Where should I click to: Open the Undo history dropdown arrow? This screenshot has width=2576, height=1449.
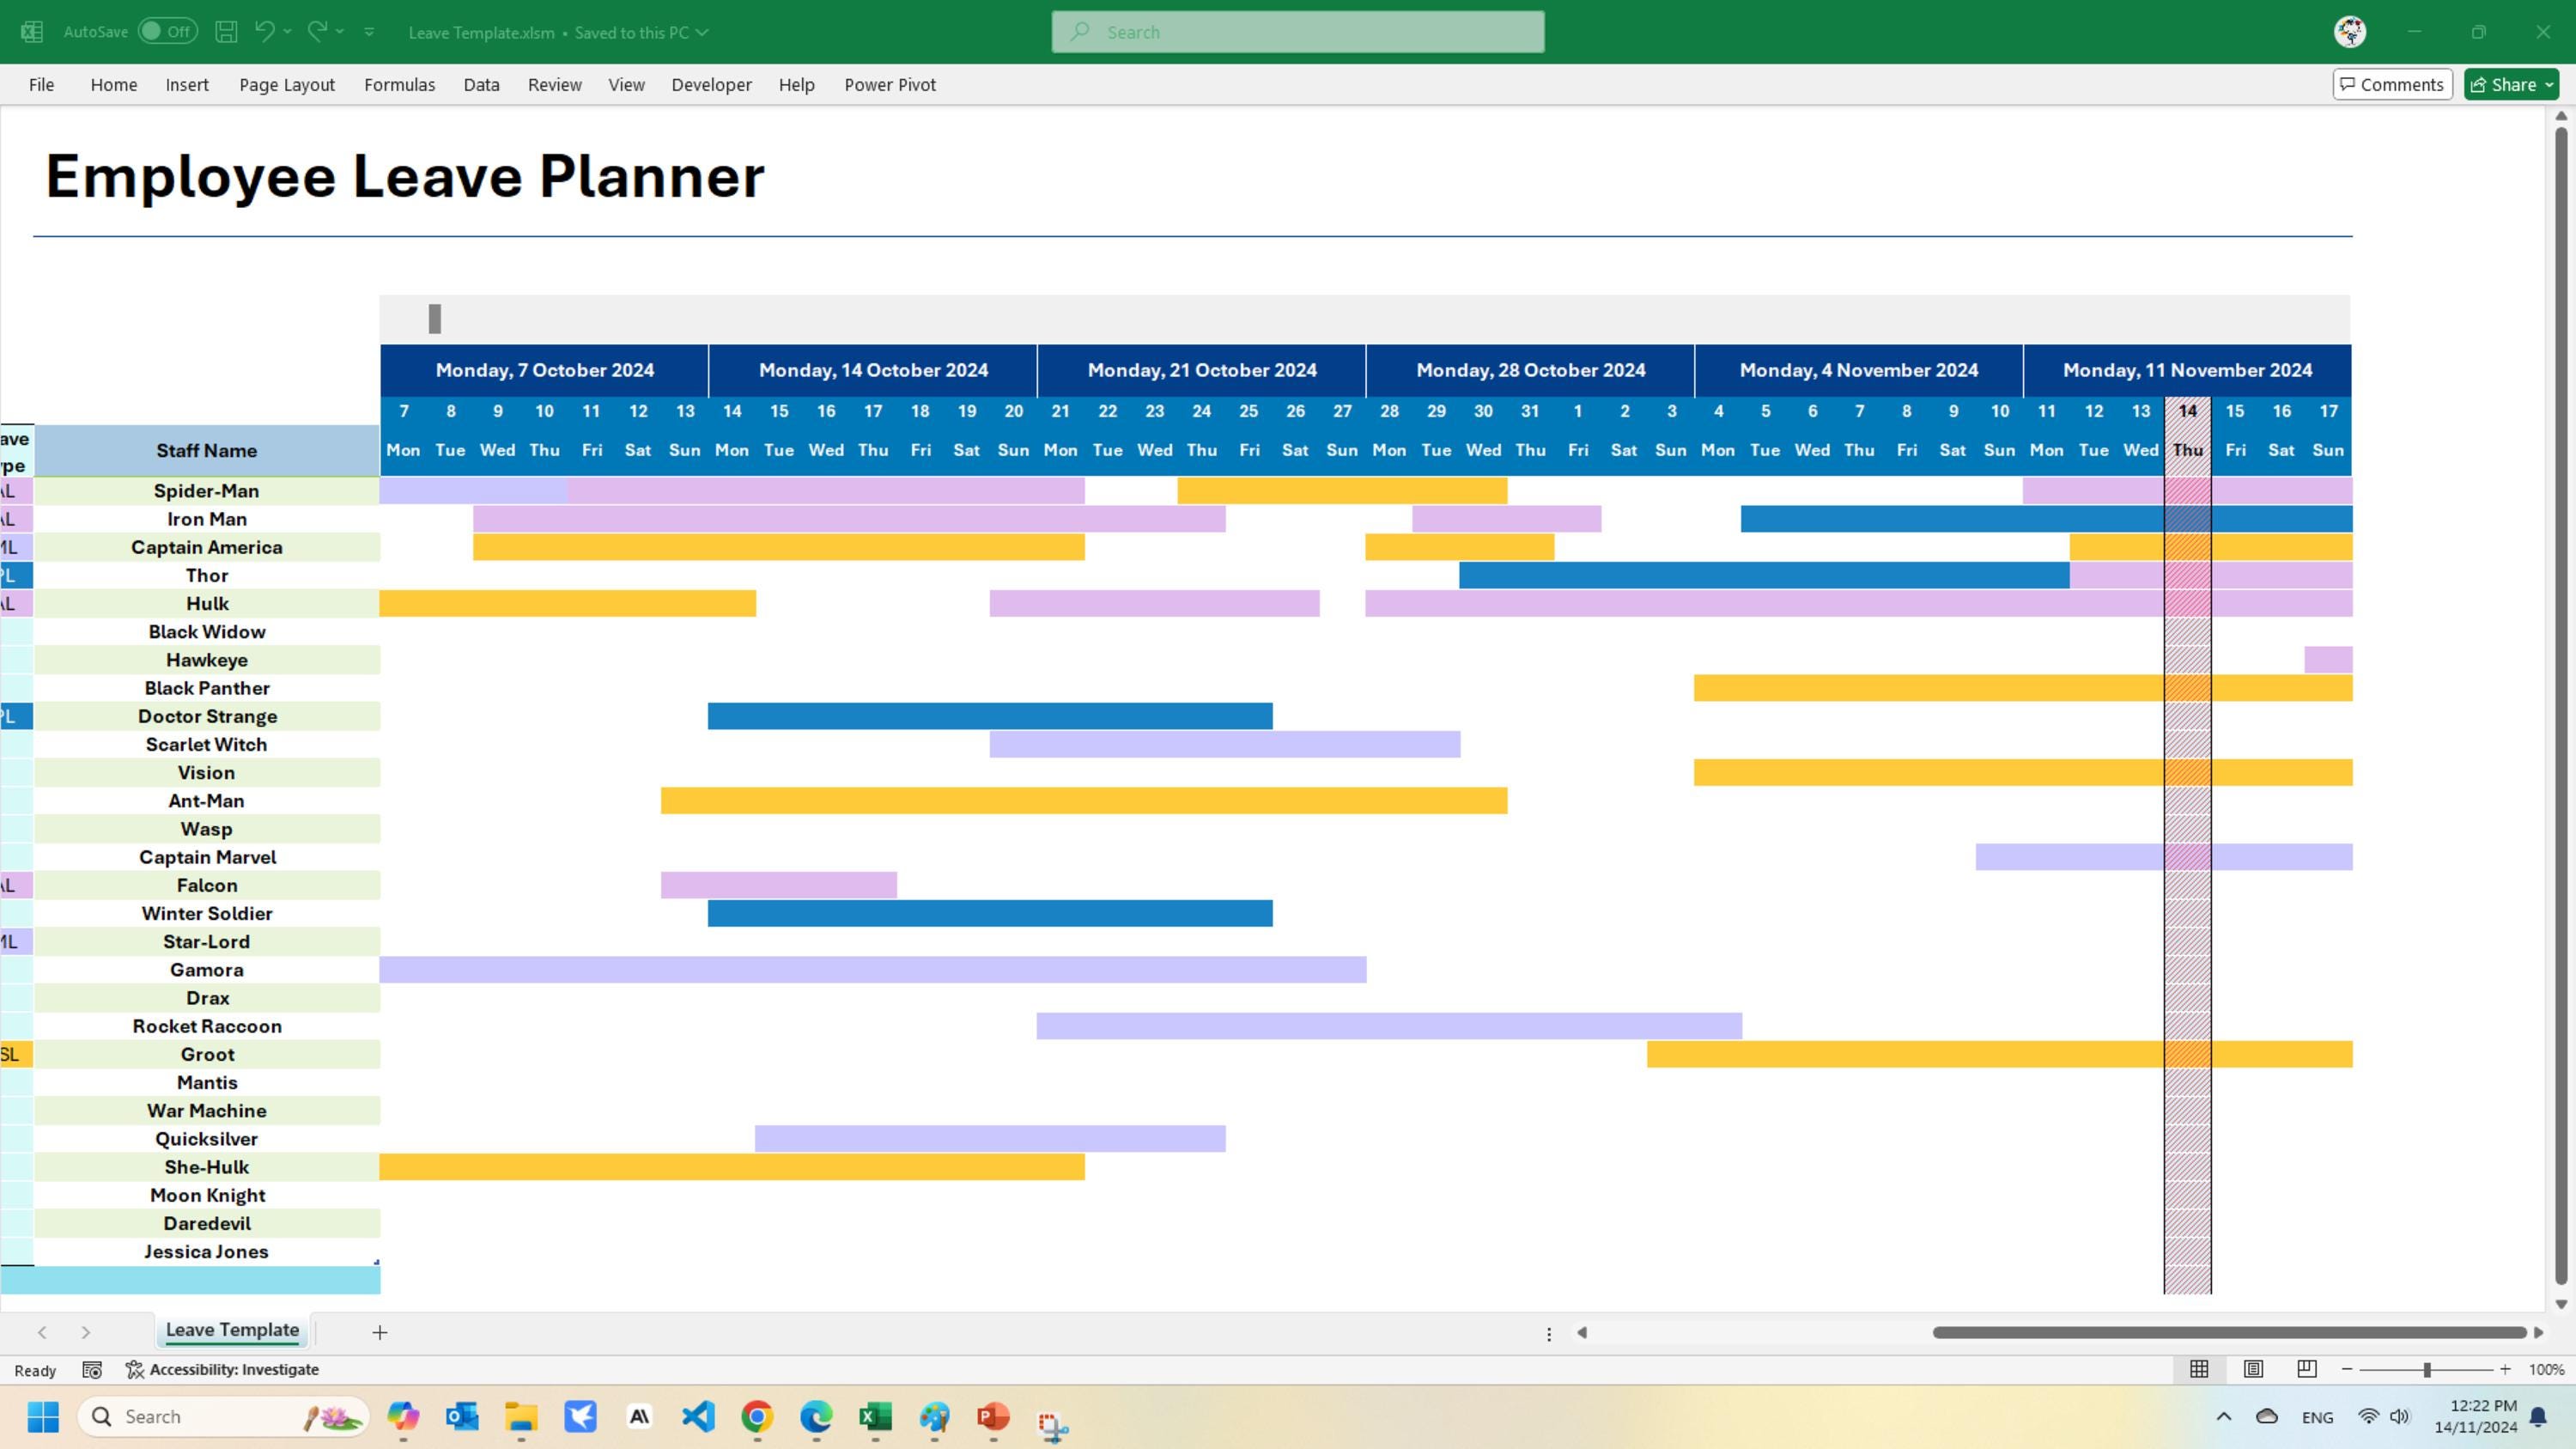click(288, 31)
